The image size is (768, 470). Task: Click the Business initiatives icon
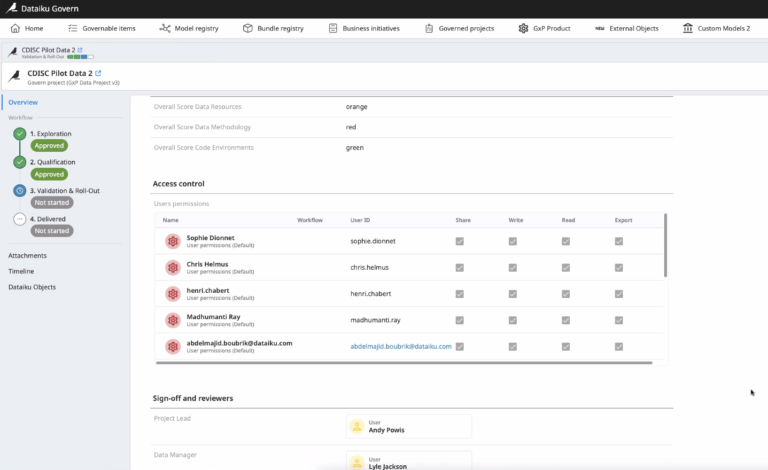333,28
